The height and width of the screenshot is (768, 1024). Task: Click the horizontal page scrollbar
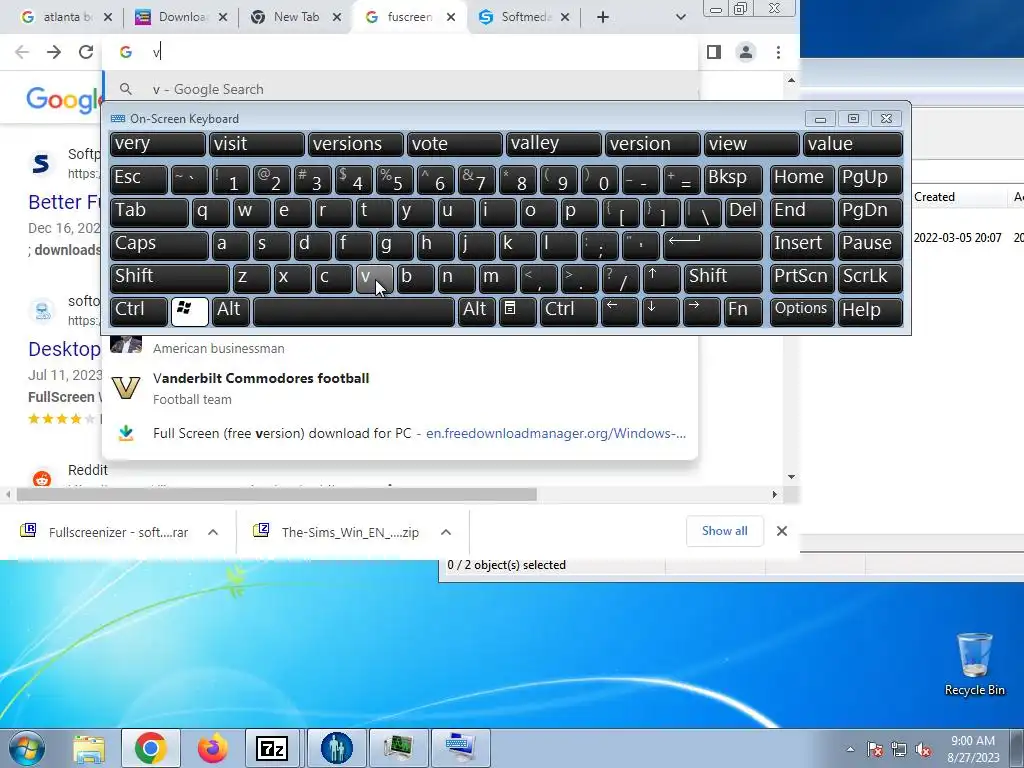(277, 495)
